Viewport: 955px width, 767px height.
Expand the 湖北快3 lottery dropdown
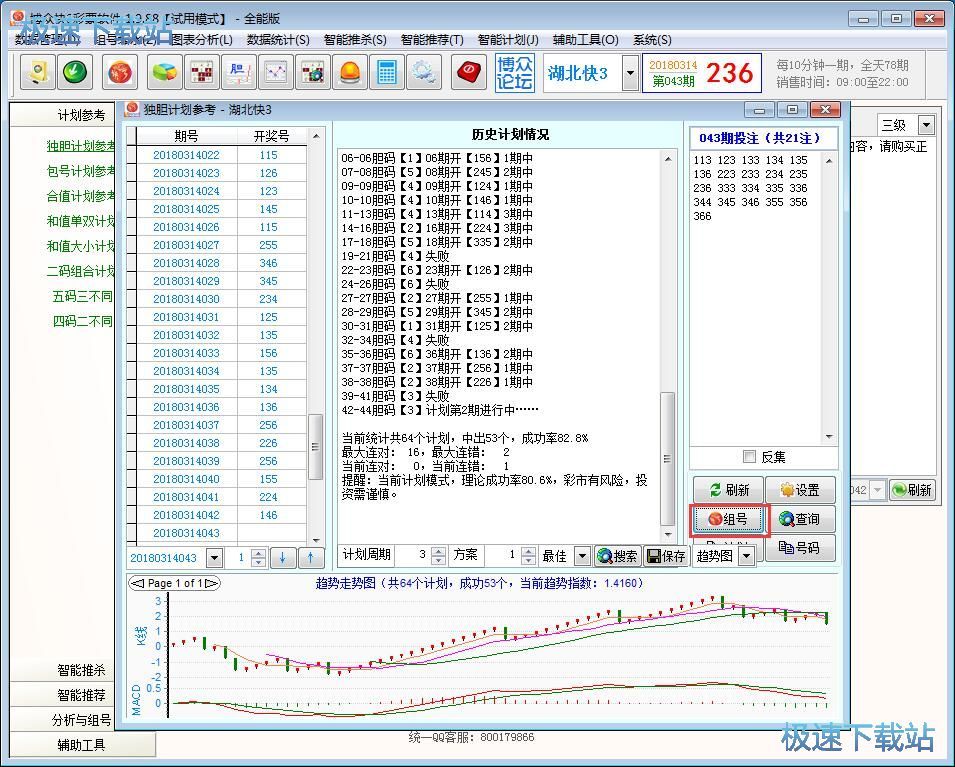point(630,73)
